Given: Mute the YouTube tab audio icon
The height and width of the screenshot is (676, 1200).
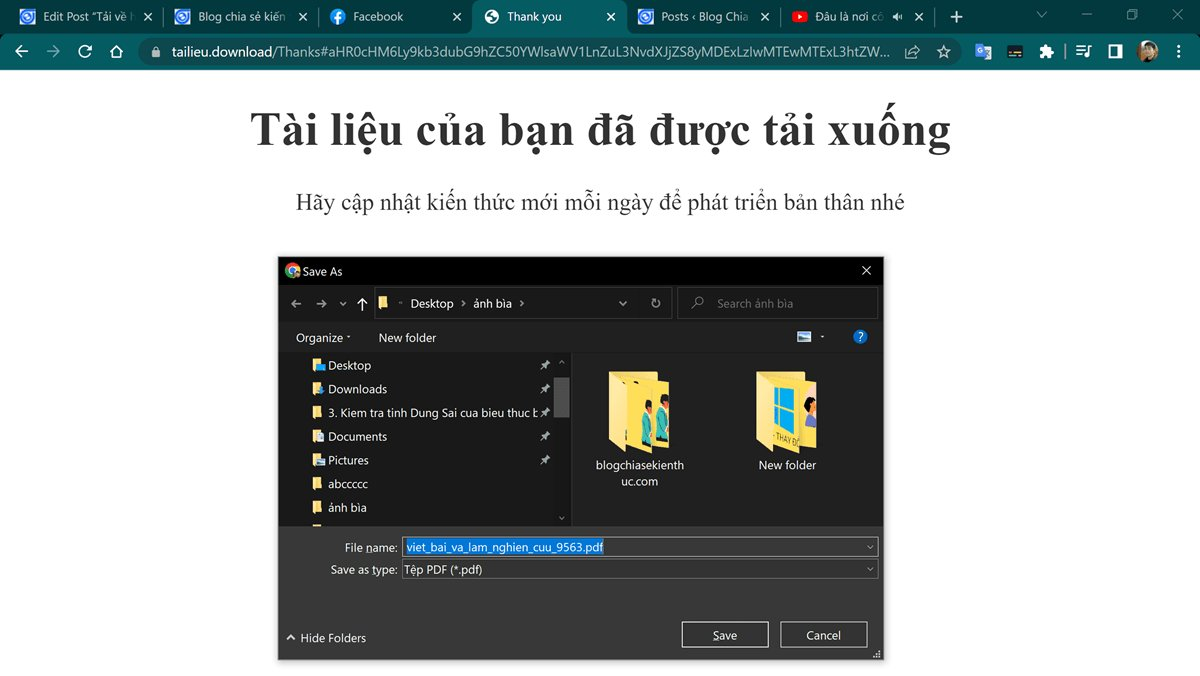Looking at the screenshot, I should 898,17.
